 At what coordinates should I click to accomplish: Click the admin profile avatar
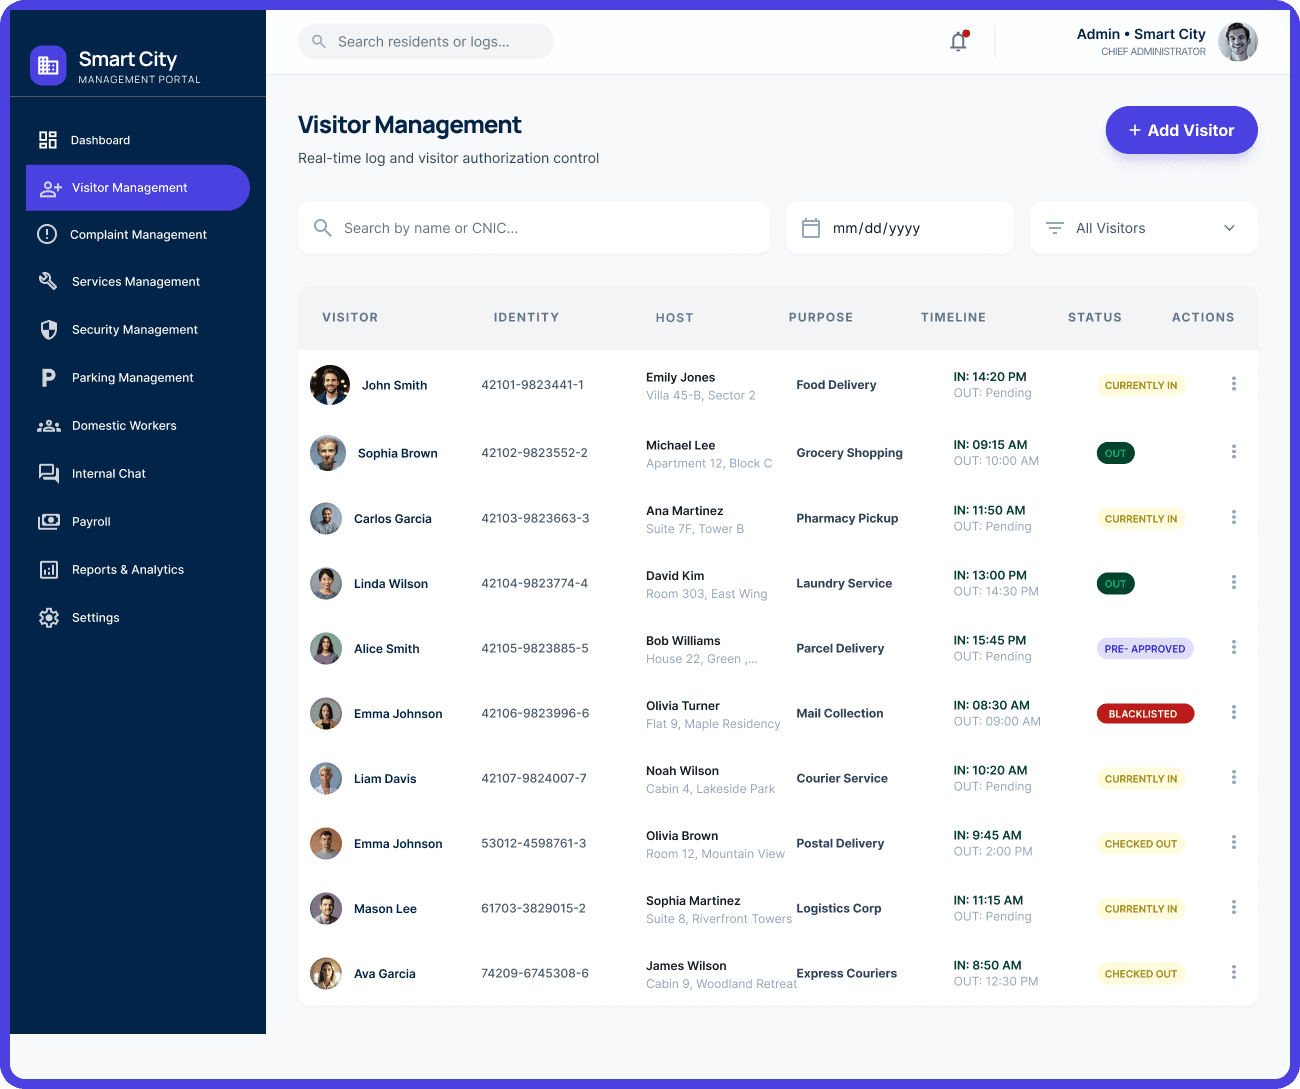(x=1238, y=42)
